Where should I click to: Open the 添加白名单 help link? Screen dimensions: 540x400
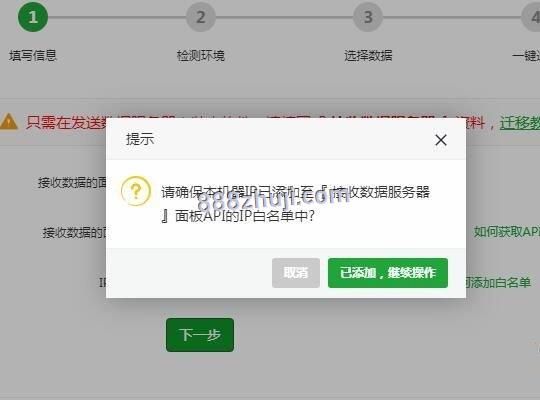(498, 283)
